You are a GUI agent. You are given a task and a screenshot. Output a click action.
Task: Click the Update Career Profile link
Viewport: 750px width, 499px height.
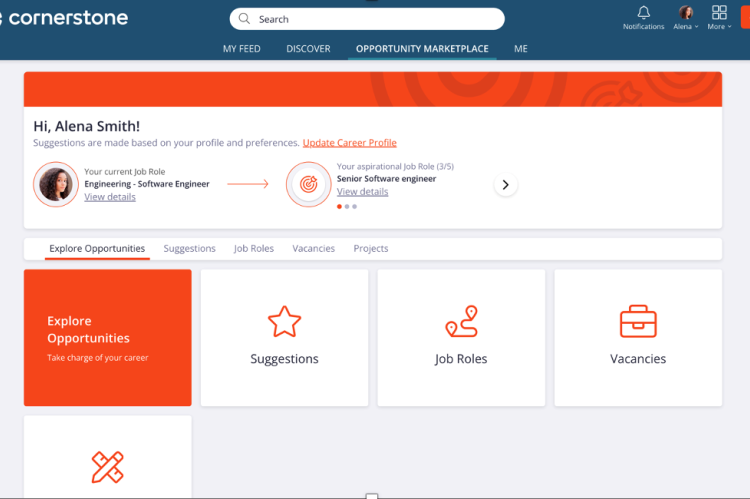click(x=350, y=143)
